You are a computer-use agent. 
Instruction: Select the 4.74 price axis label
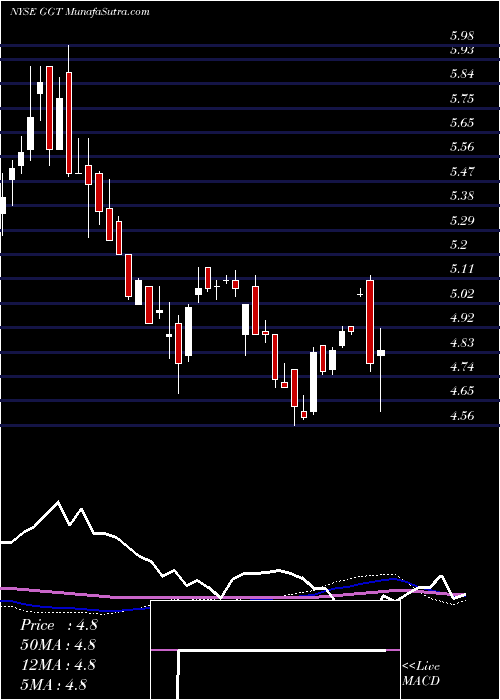click(462, 367)
